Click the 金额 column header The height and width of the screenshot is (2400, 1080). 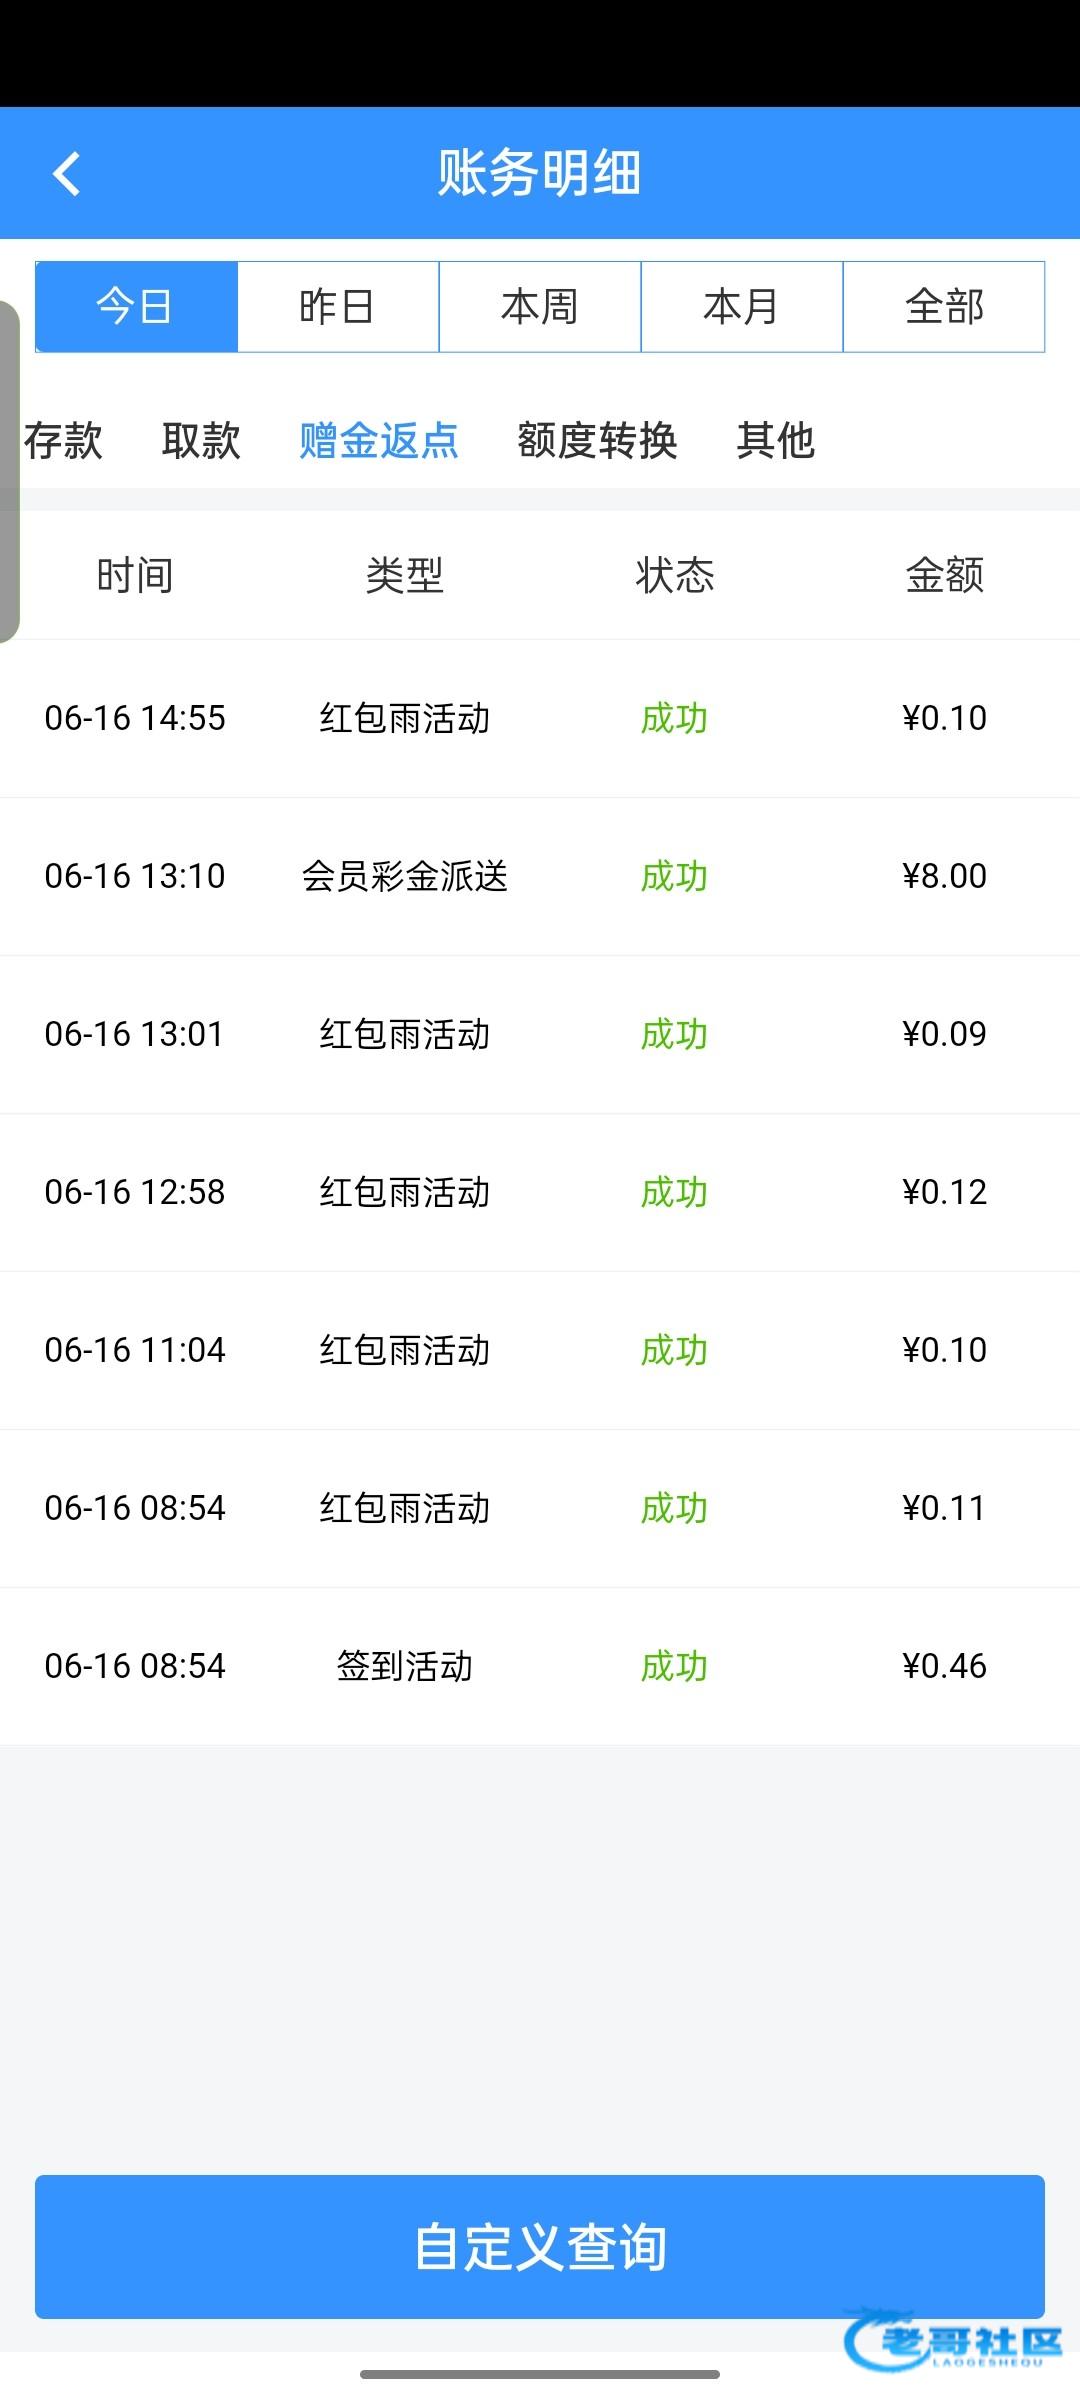point(944,575)
